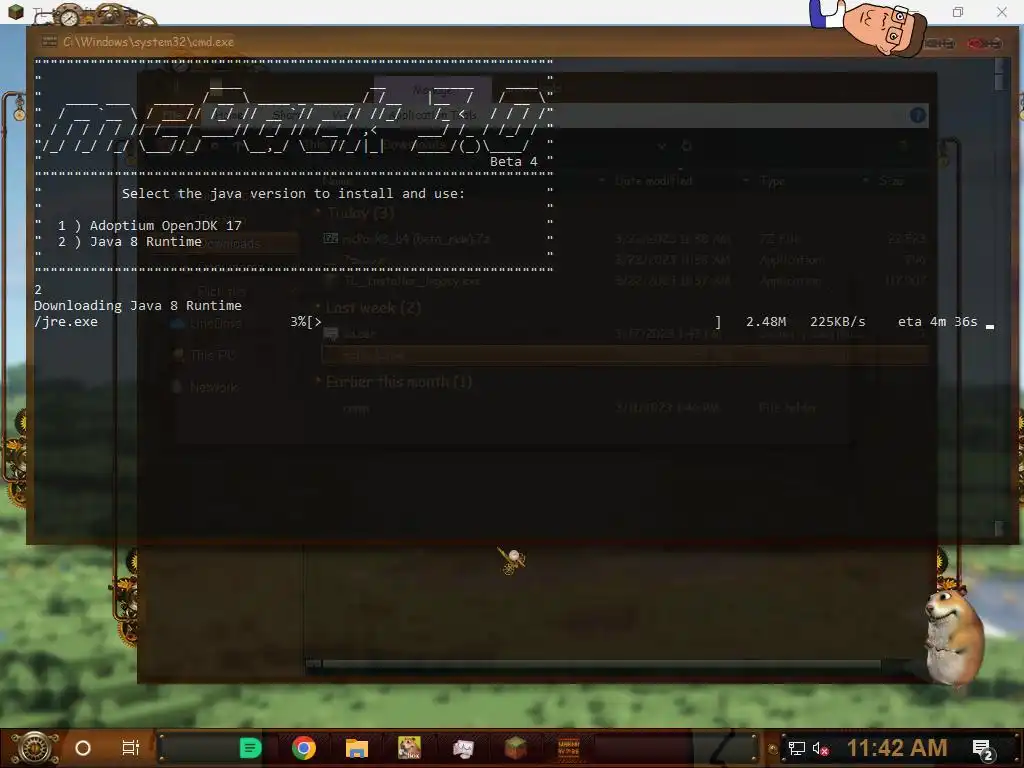Image resolution: width=1024 pixels, height=768 pixels.
Task: Open the steampunk Start button
Action: (x=35, y=748)
